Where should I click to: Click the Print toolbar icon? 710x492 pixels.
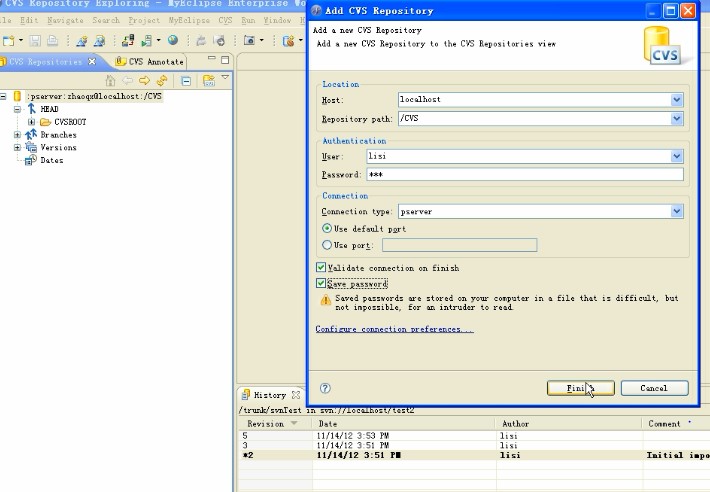[x=53, y=41]
